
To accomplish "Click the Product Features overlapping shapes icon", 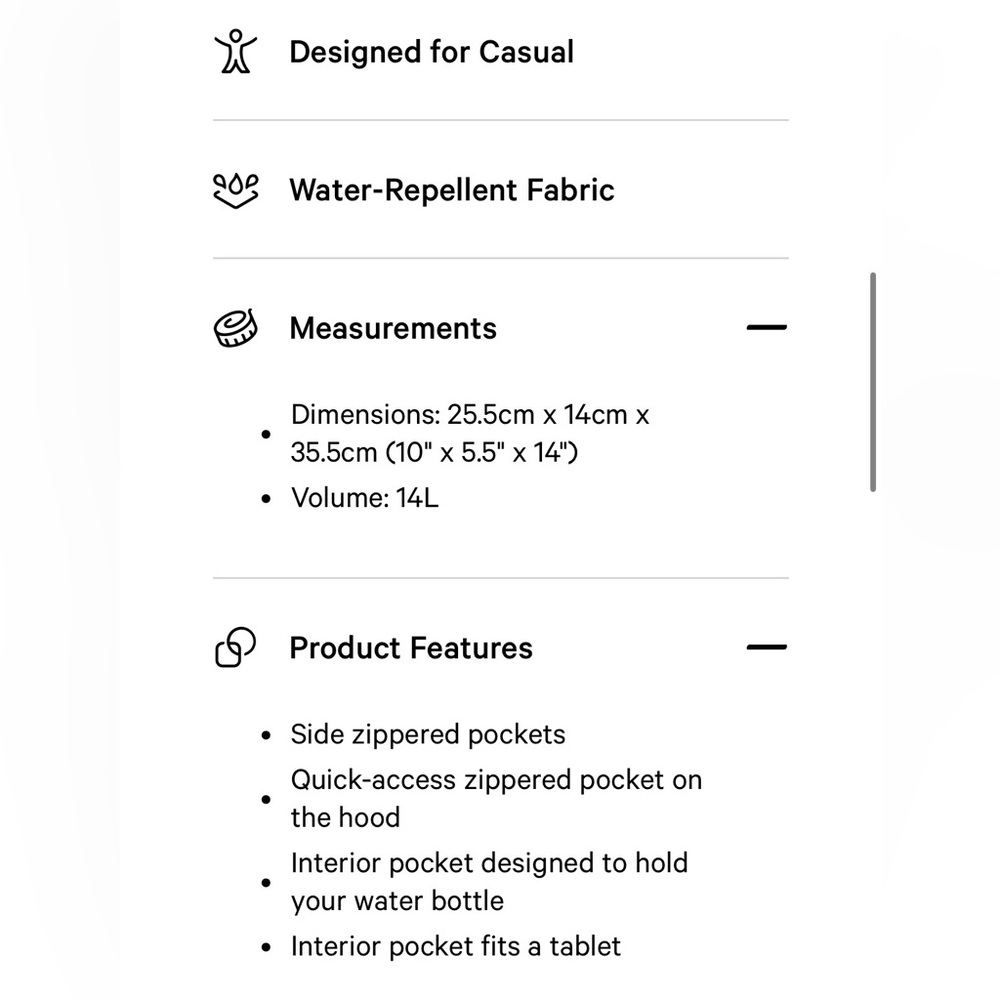I will (x=235, y=647).
